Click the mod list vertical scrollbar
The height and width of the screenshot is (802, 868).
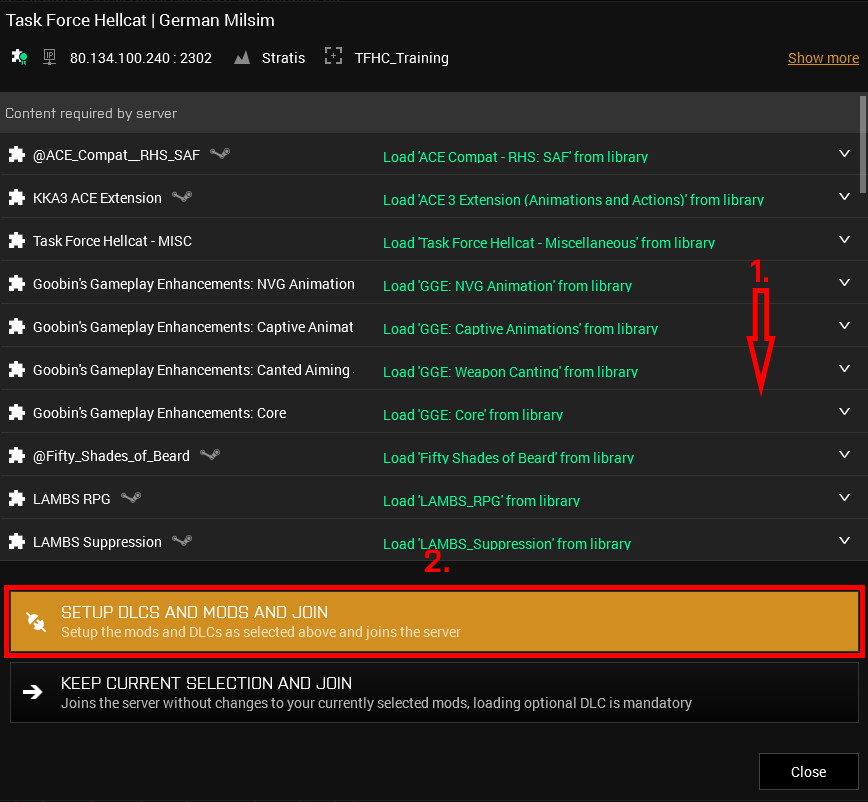tap(862, 145)
